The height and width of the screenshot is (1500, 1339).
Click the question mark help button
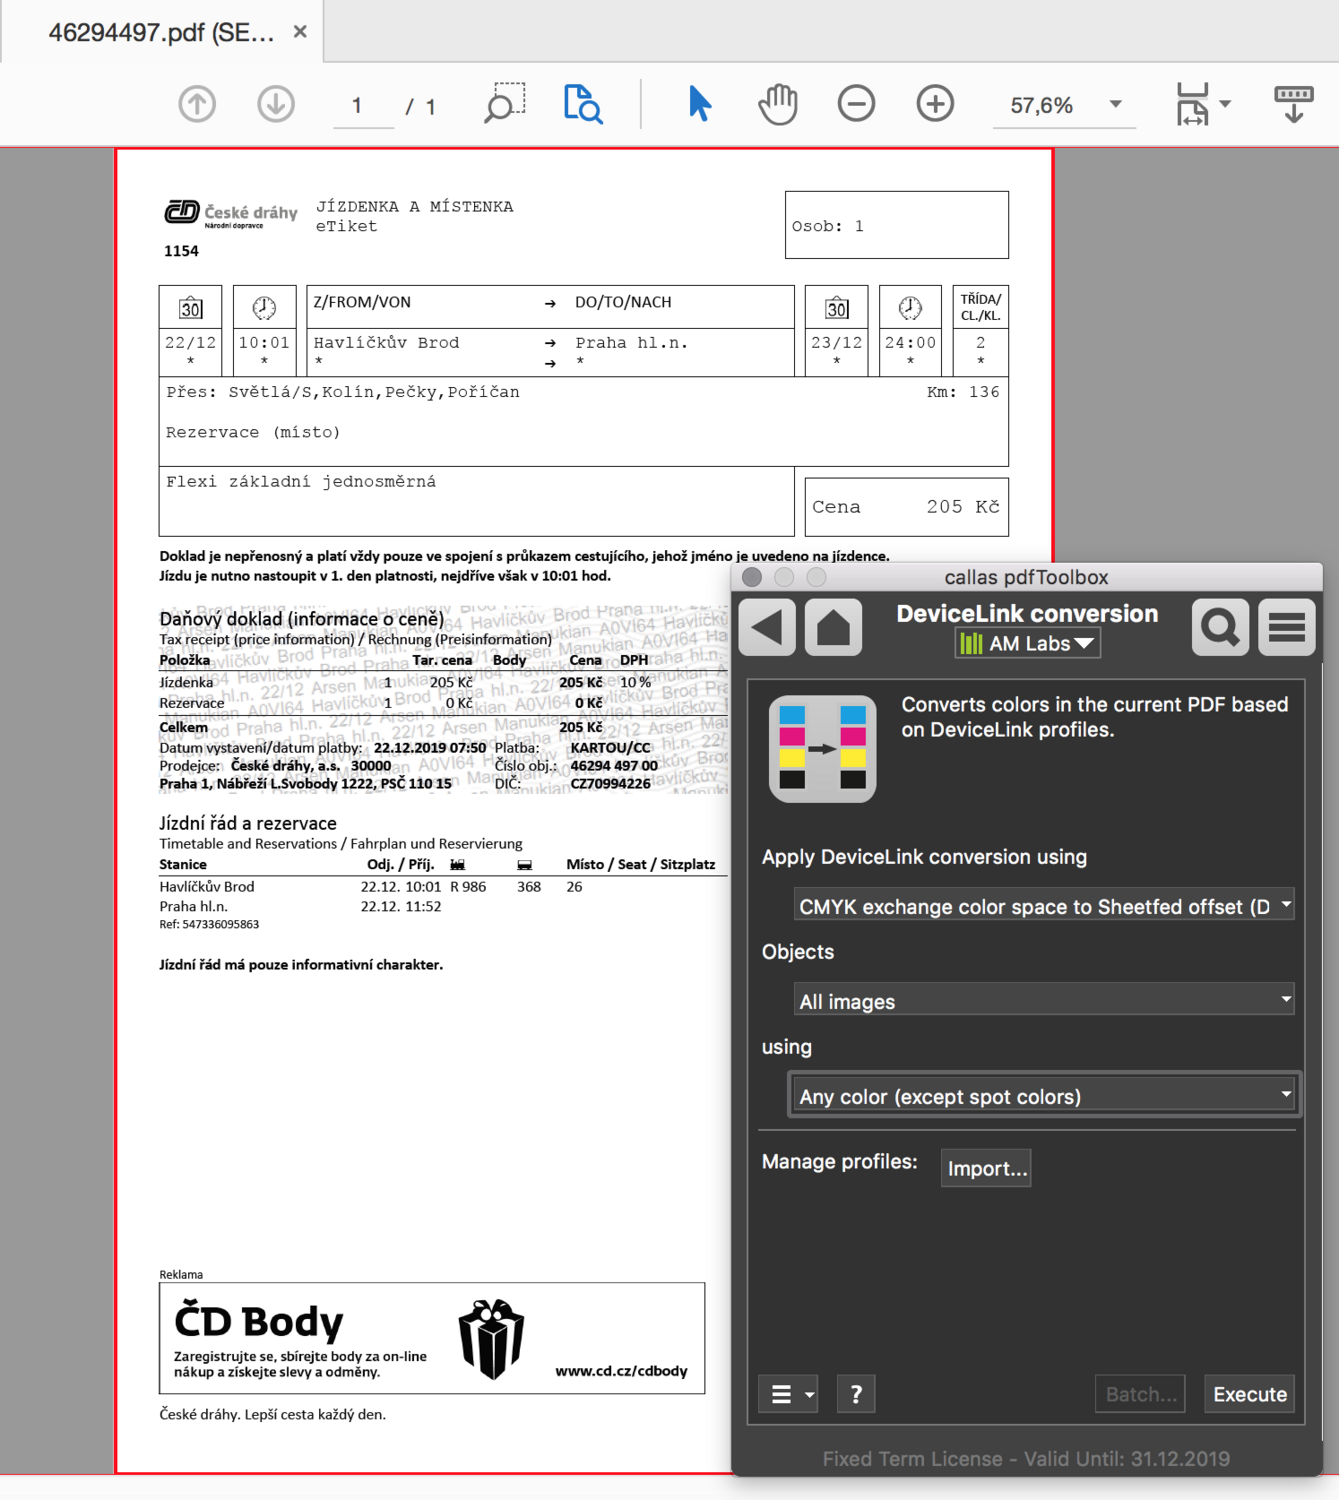click(856, 1394)
